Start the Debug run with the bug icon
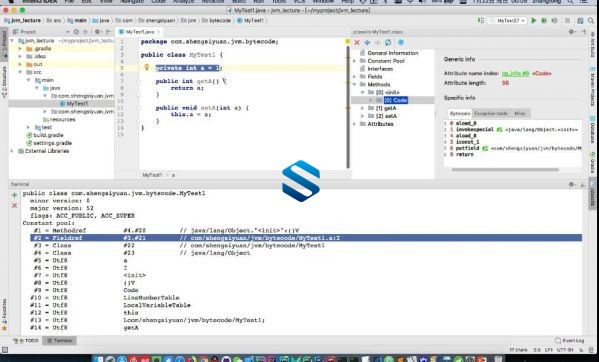This screenshot has height=362, width=599. click(544, 21)
